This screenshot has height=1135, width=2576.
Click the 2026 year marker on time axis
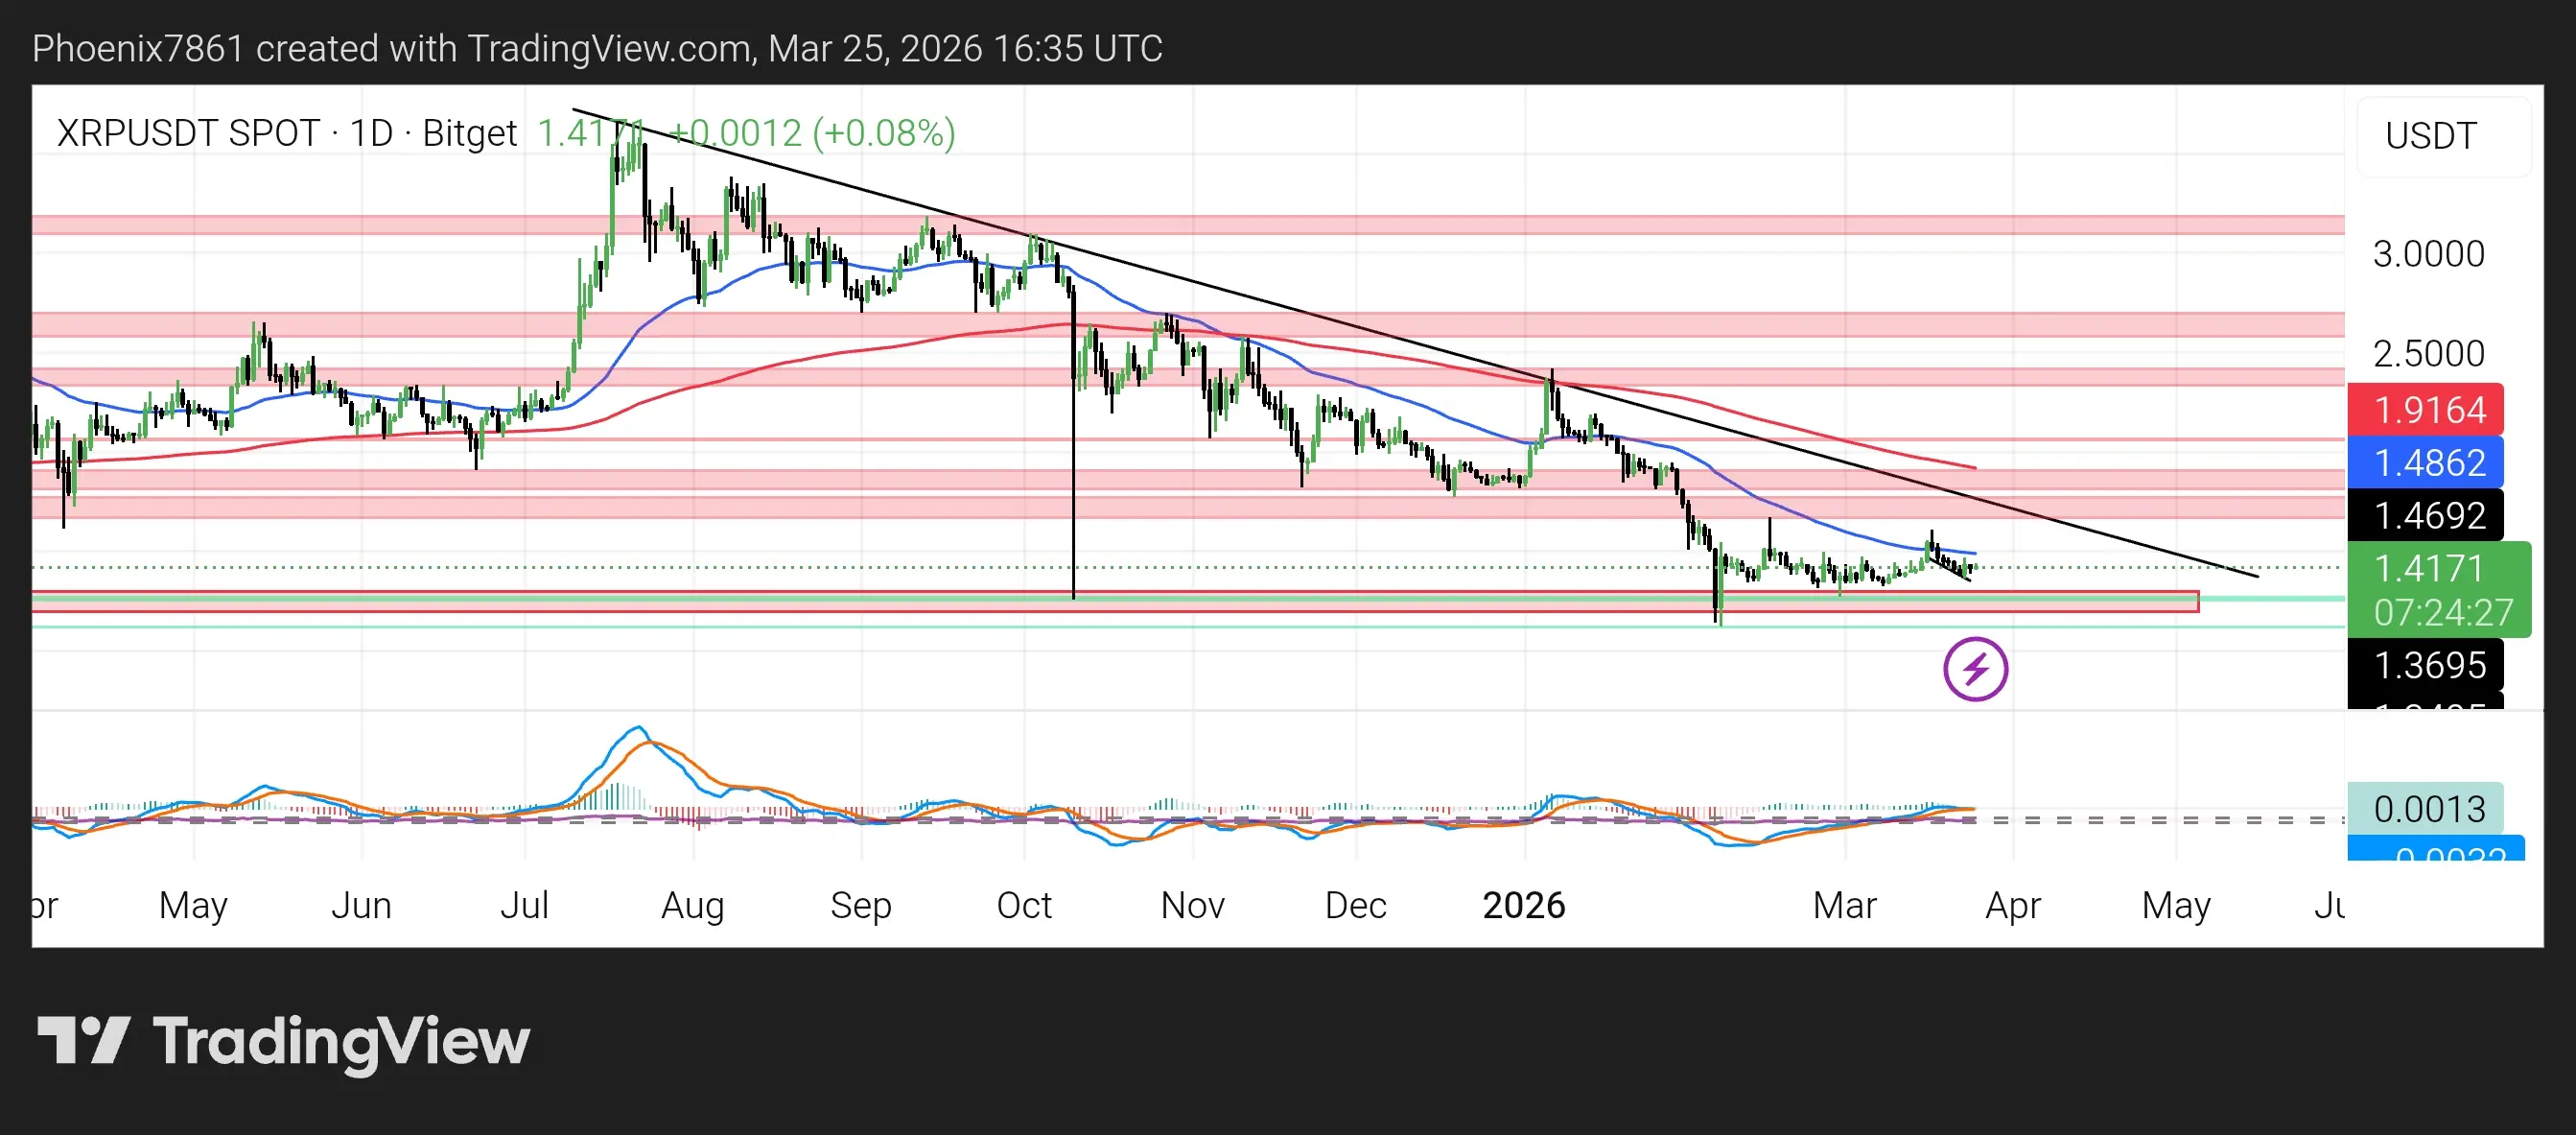click(1523, 905)
